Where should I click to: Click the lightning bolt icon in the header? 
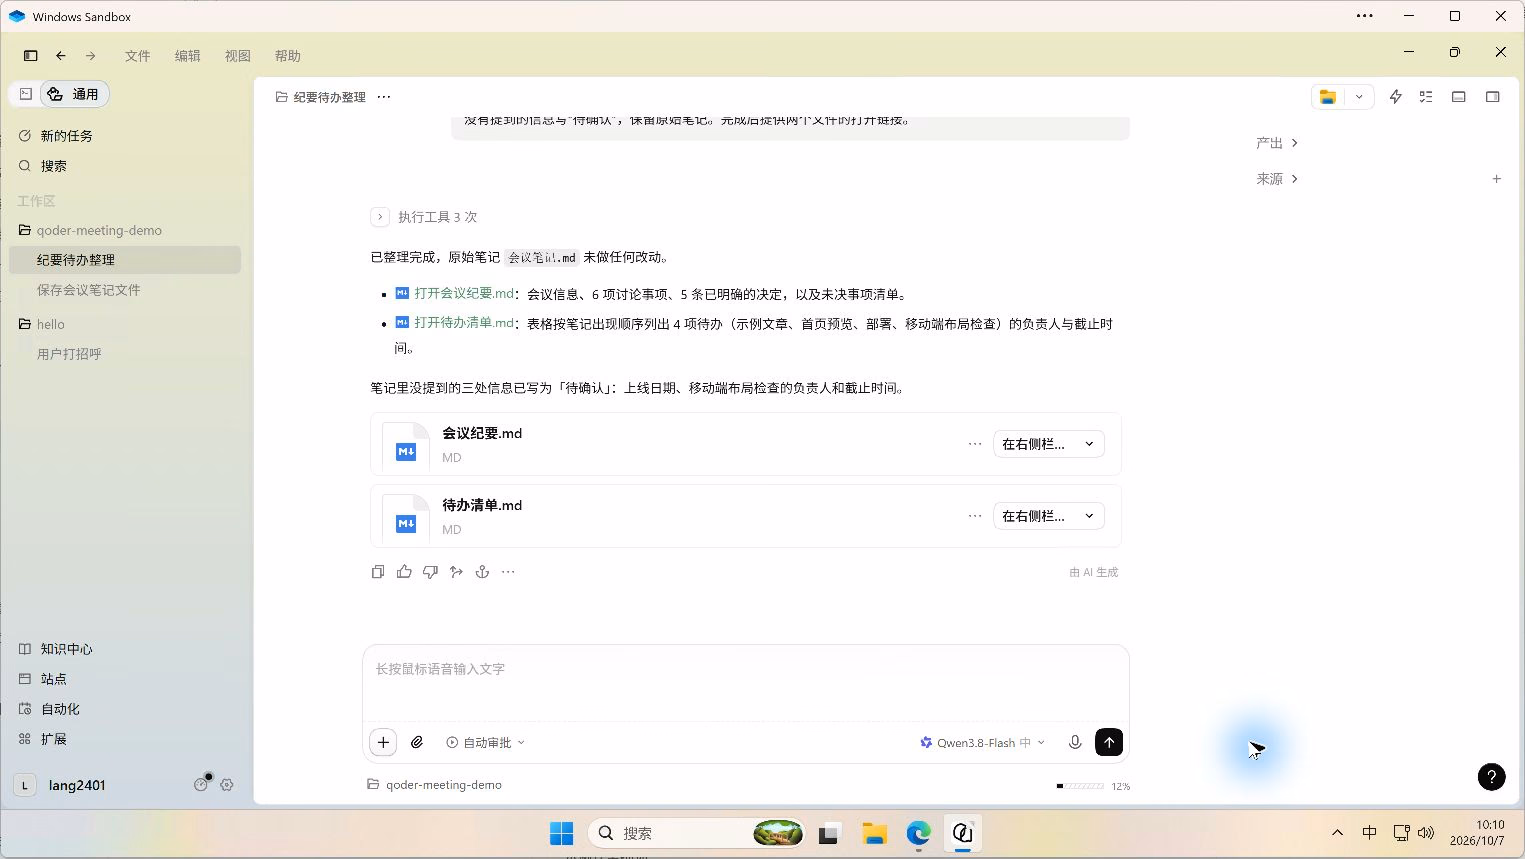pyautogui.click(x=1395, y=97)
